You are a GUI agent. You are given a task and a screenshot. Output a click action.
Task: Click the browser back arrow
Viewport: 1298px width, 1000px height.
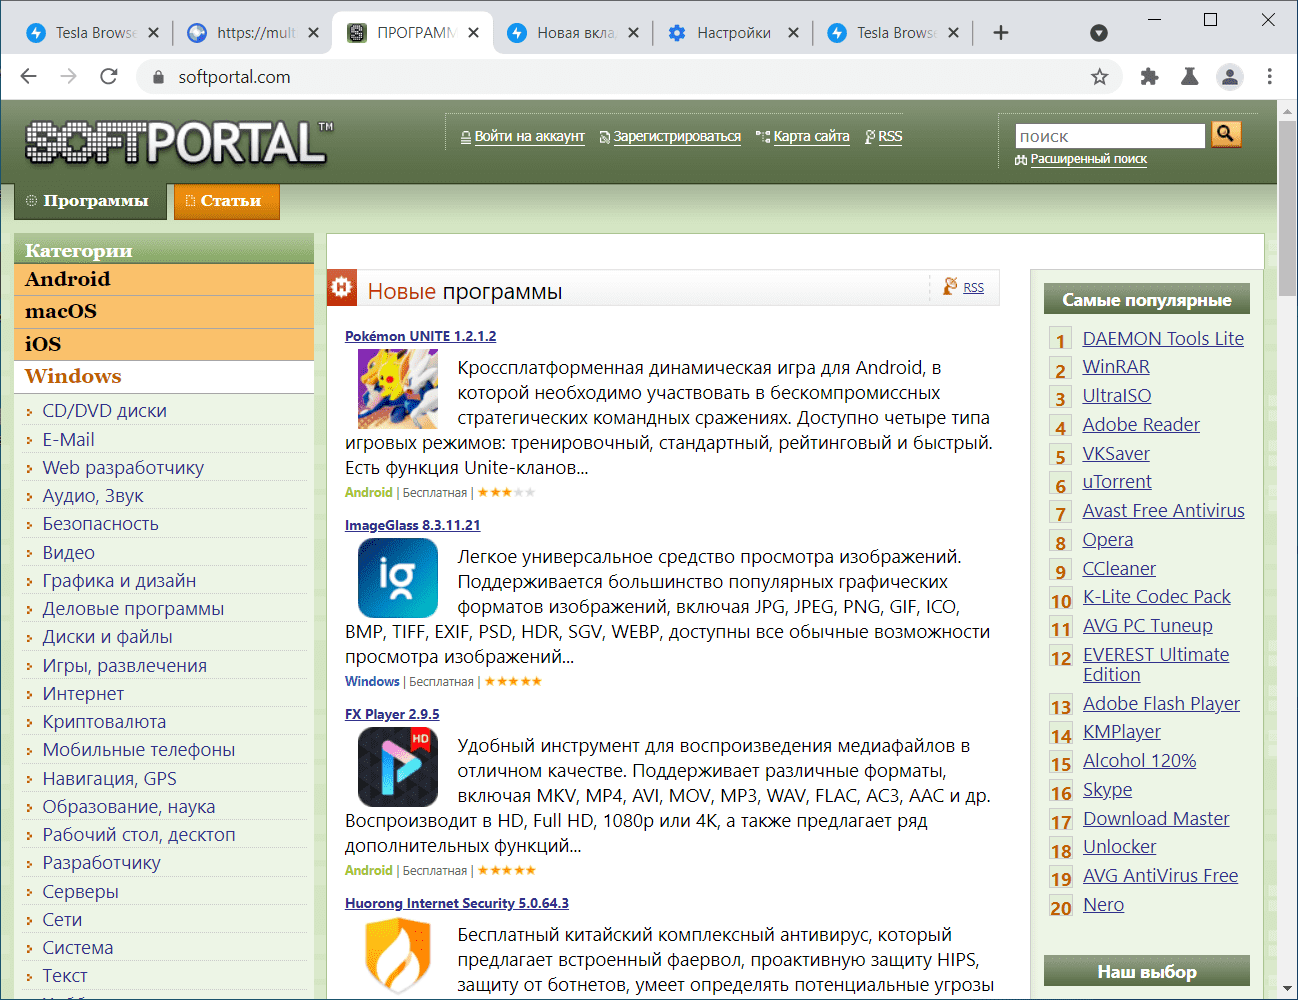(29, 77)
